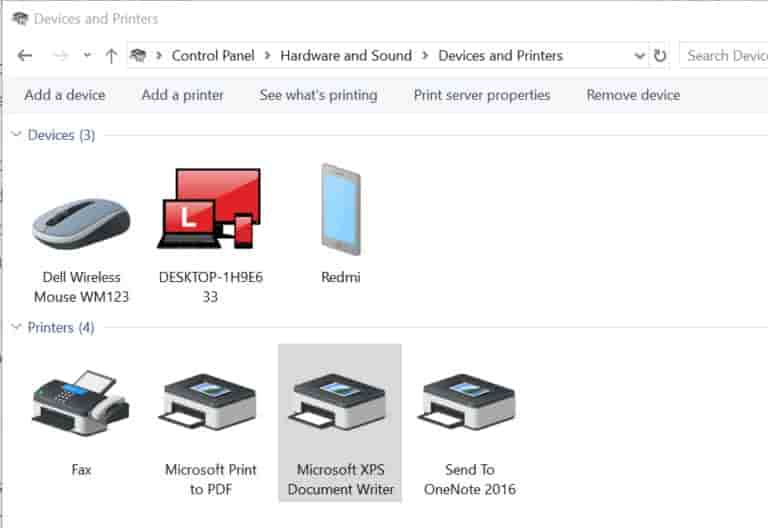Select the DESKTOP-1H9E633 computer icon
Screen dimensions: 768x528
pos(210,208)
